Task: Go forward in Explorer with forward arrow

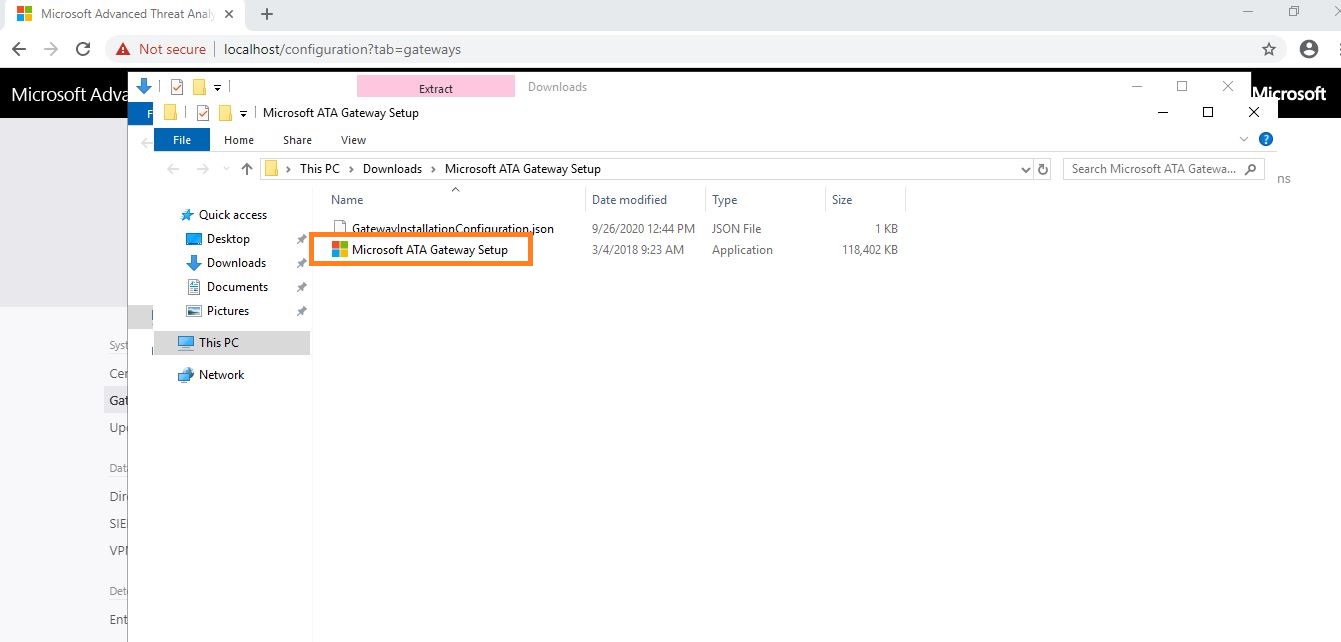Action: click(x=203, y=169)
